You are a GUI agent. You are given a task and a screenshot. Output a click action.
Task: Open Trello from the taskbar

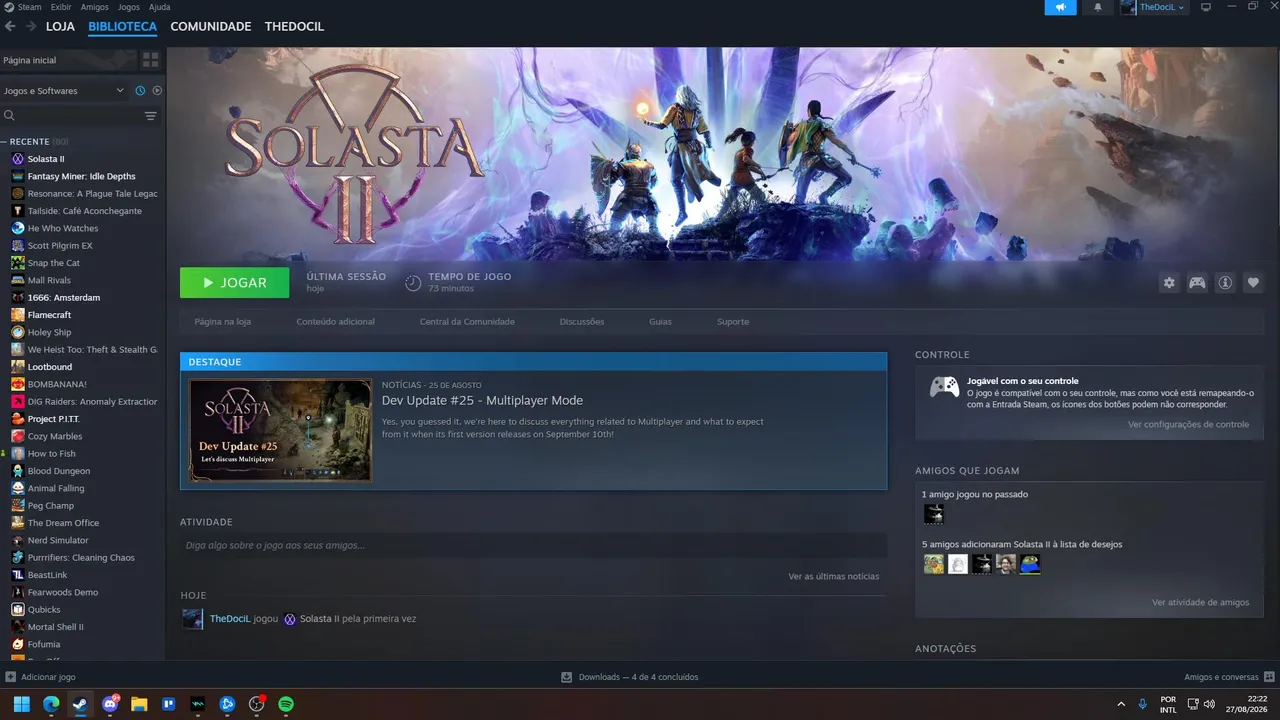[x=169, y=704]
